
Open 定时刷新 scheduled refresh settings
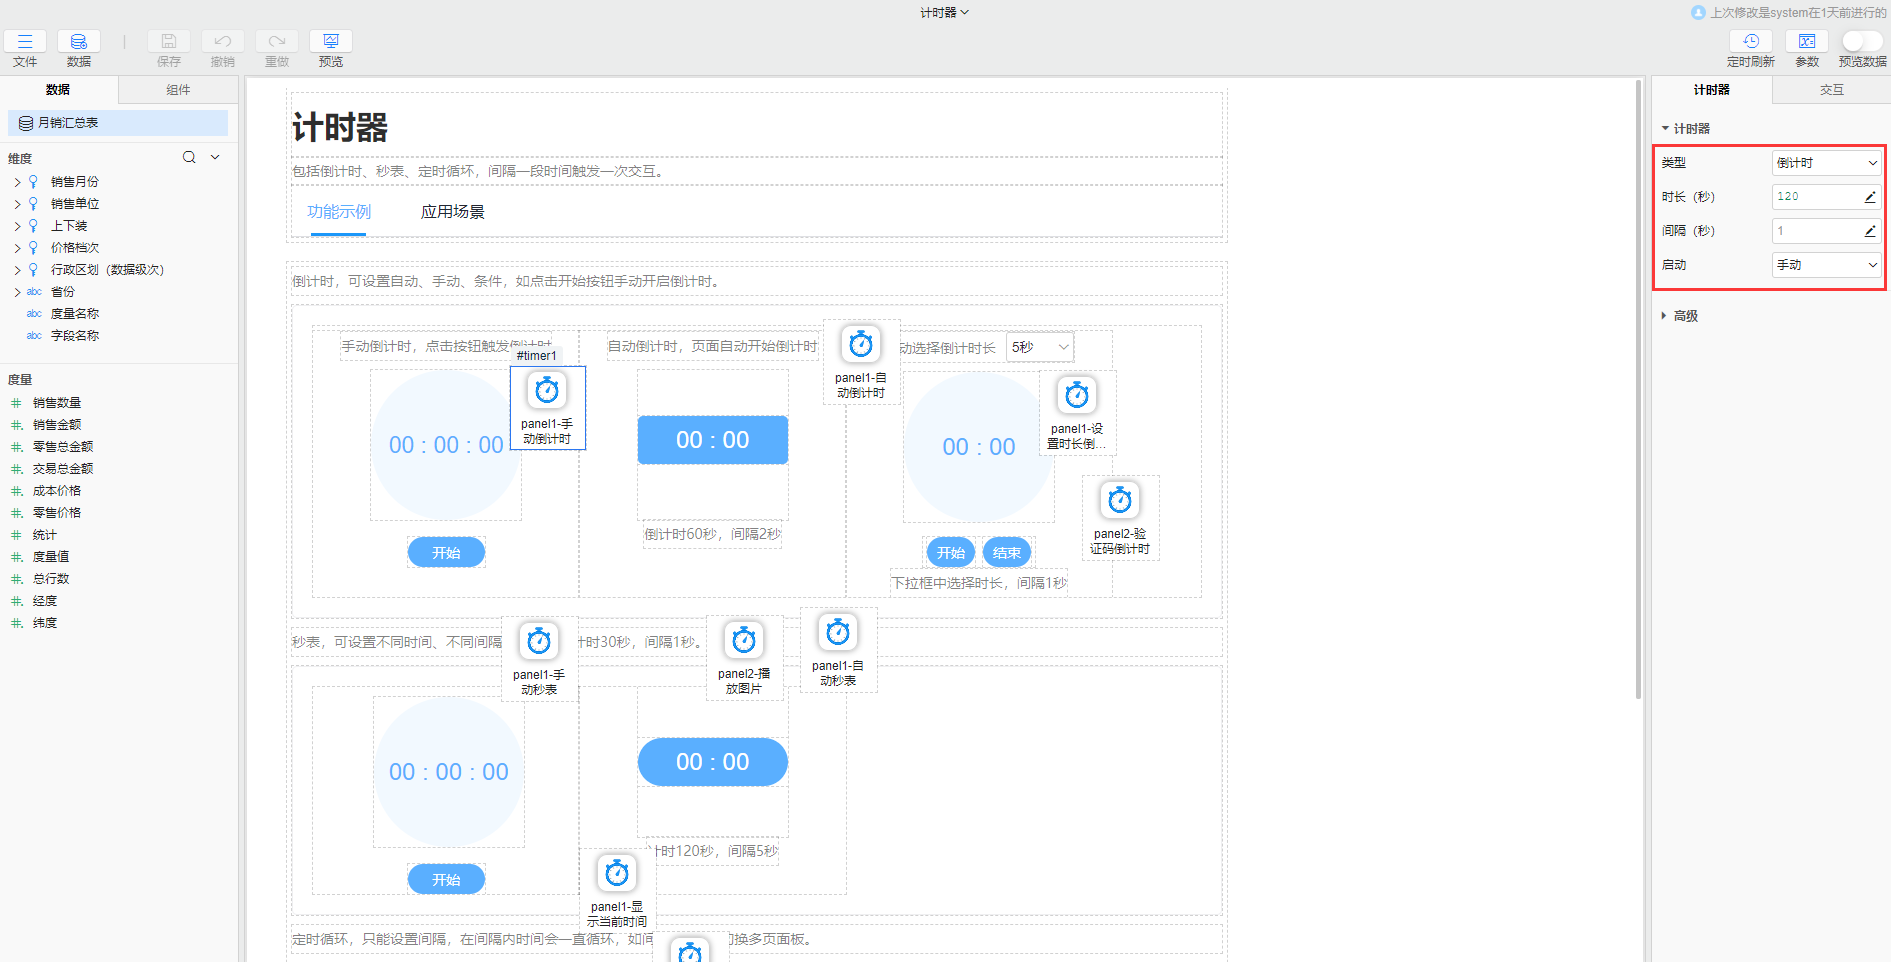1750,42
